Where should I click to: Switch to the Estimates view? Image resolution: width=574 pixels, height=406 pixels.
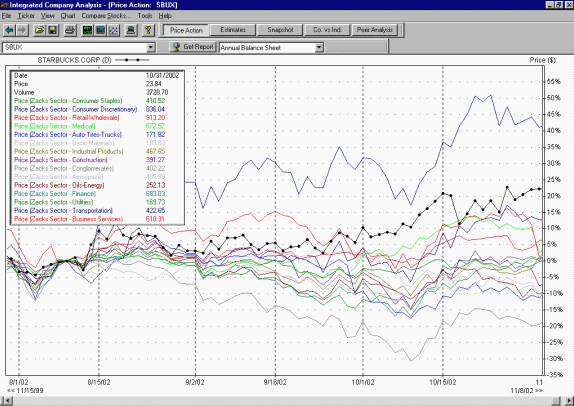[233, 30]
